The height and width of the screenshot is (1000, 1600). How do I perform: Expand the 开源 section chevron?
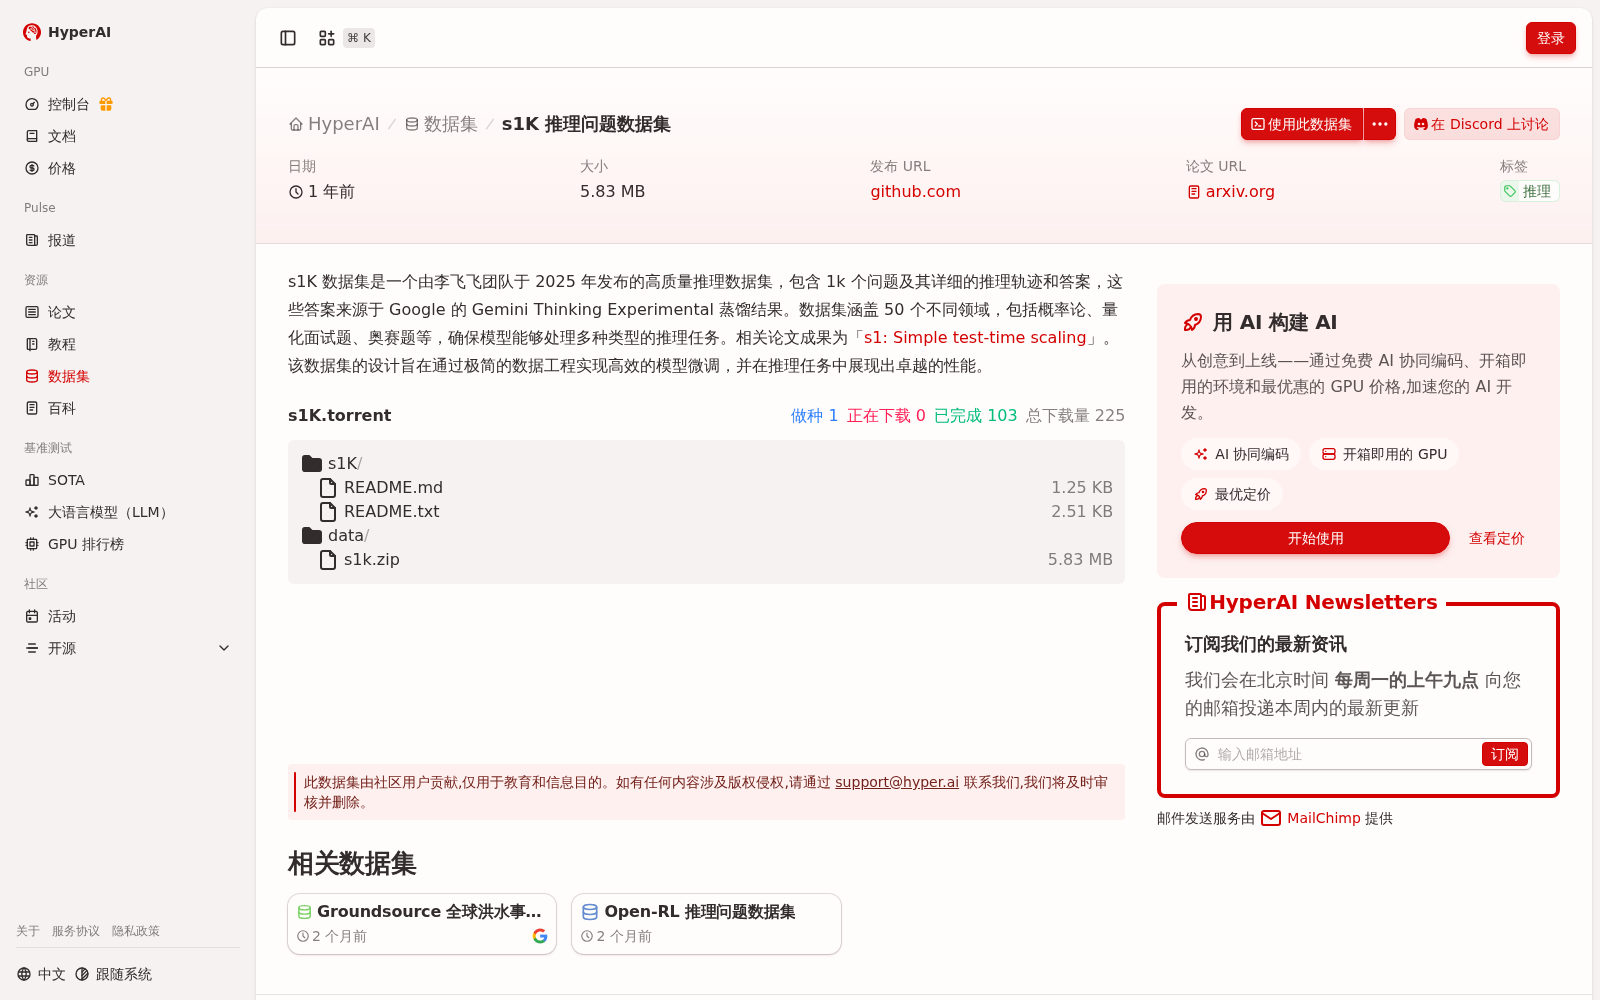pos(224,648)
